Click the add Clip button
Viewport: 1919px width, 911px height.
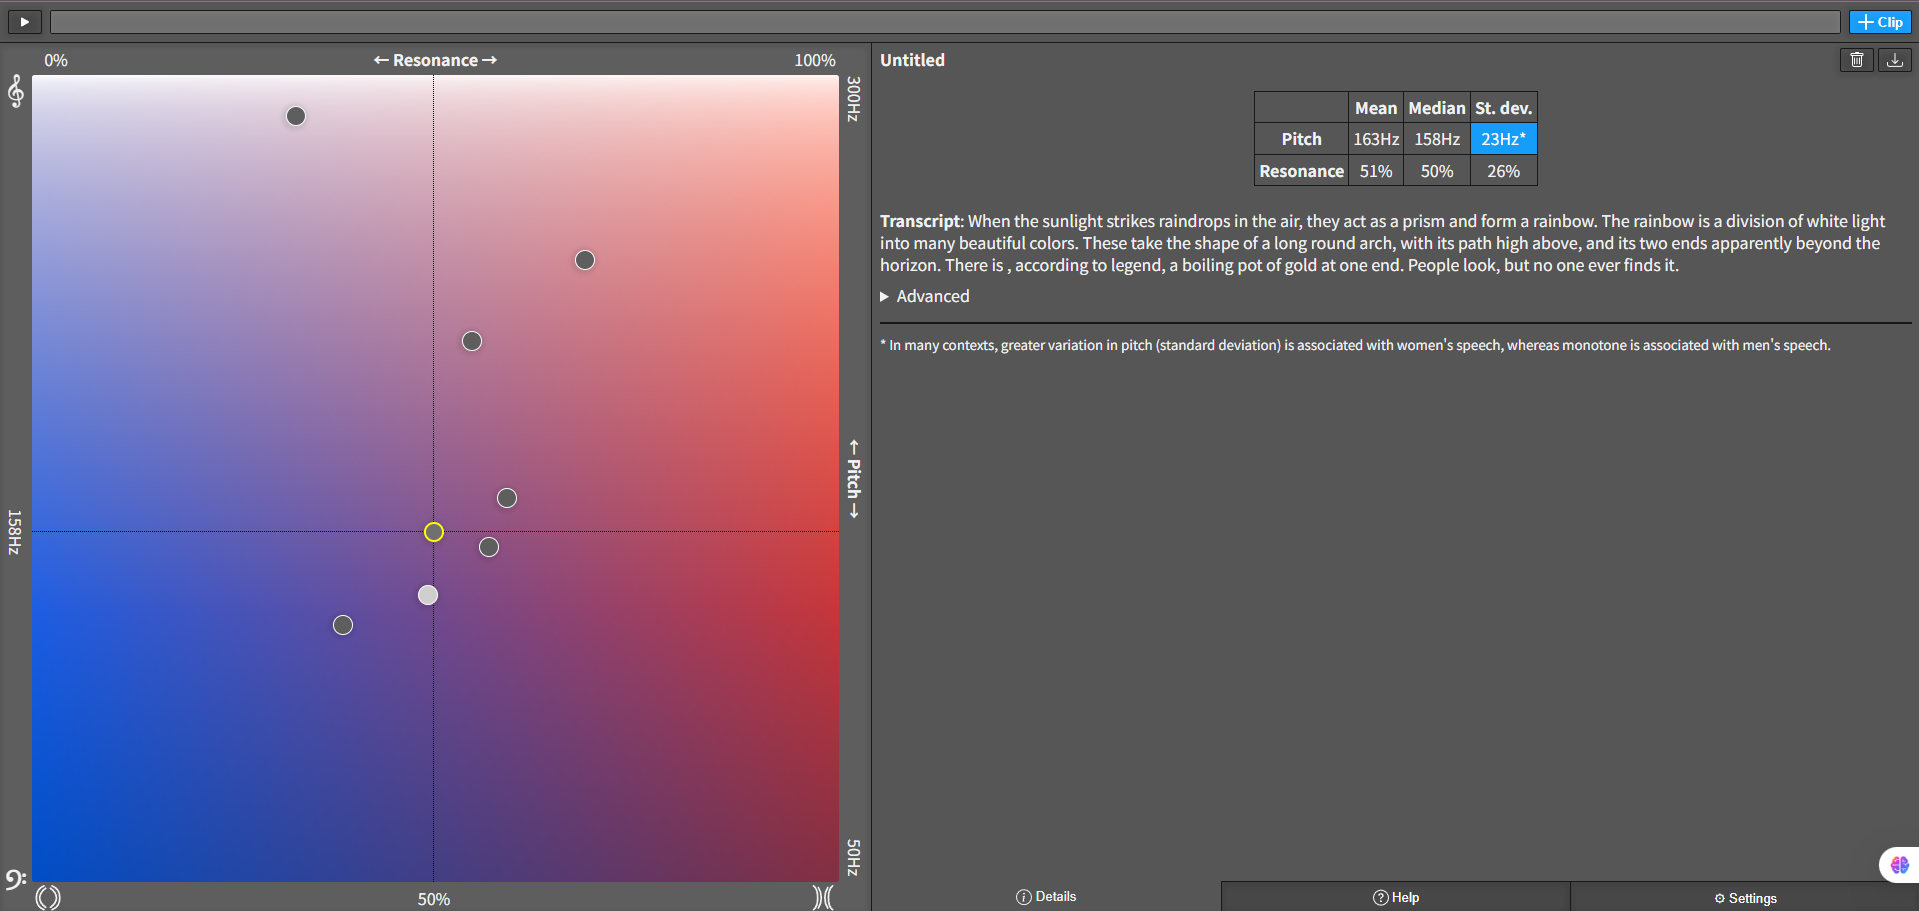1879,22
